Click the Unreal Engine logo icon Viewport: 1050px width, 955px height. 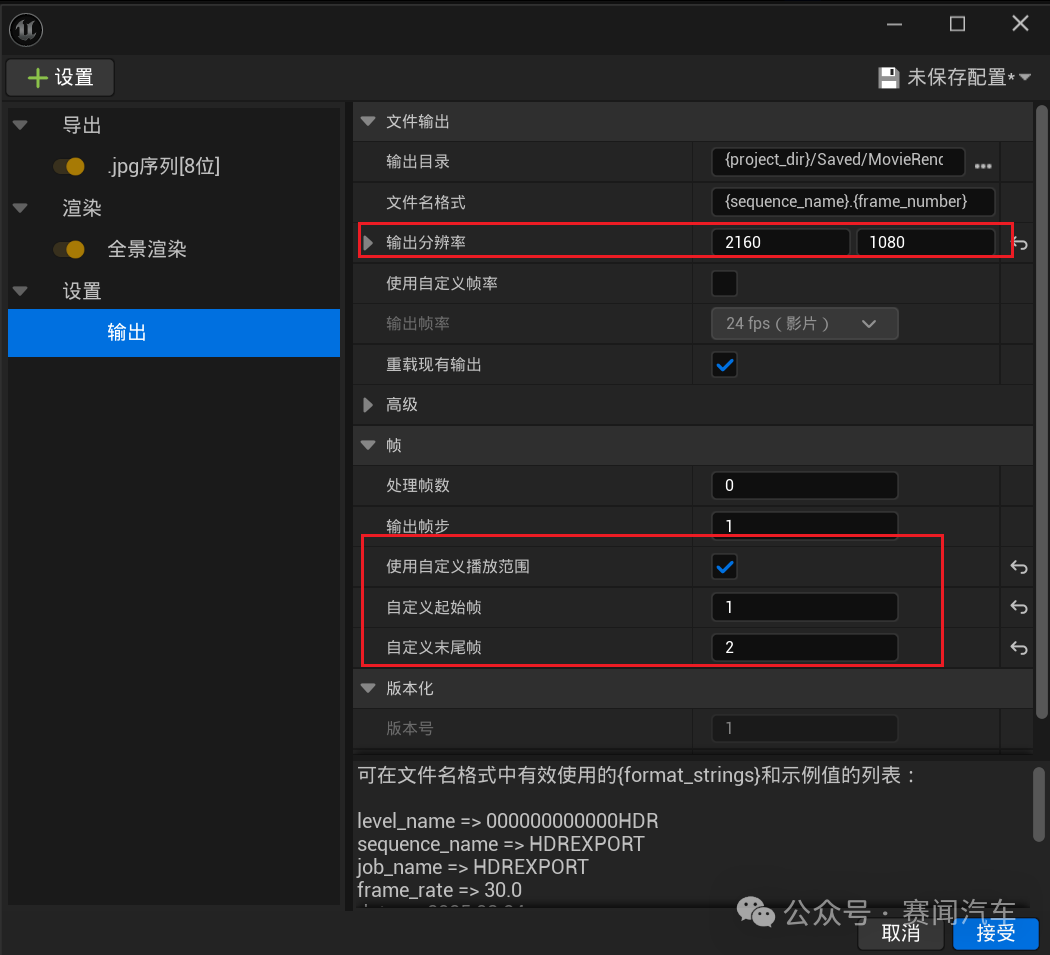tap(25, 29)
